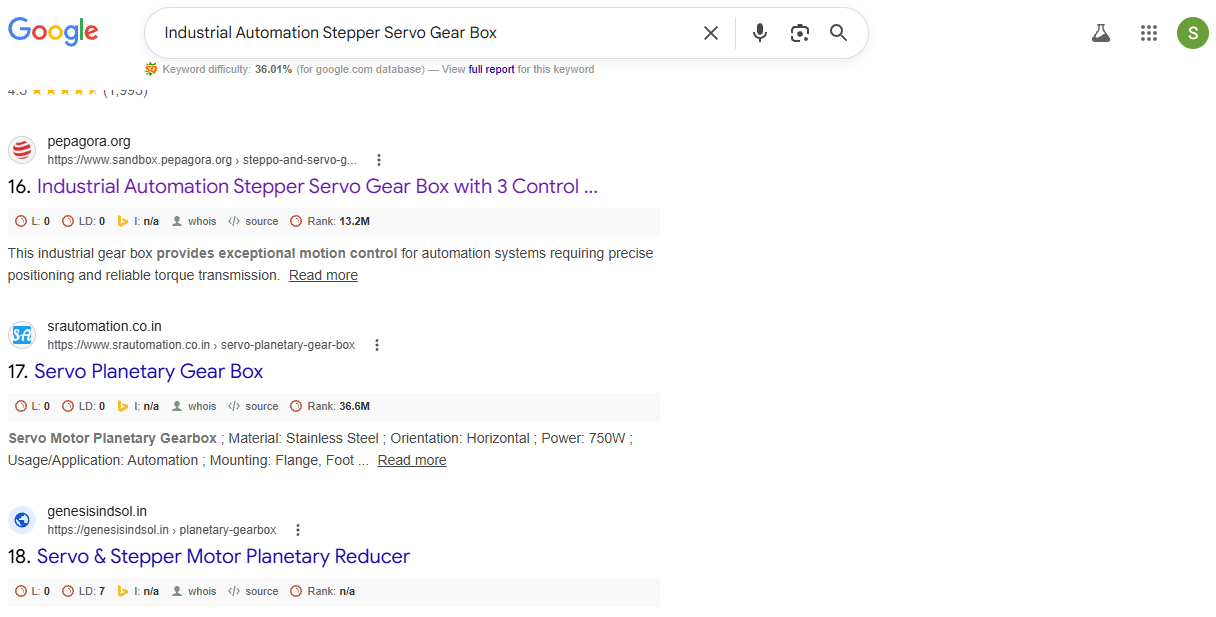
Task: Open the account avatar labeled S
Action: [1192, 33]
